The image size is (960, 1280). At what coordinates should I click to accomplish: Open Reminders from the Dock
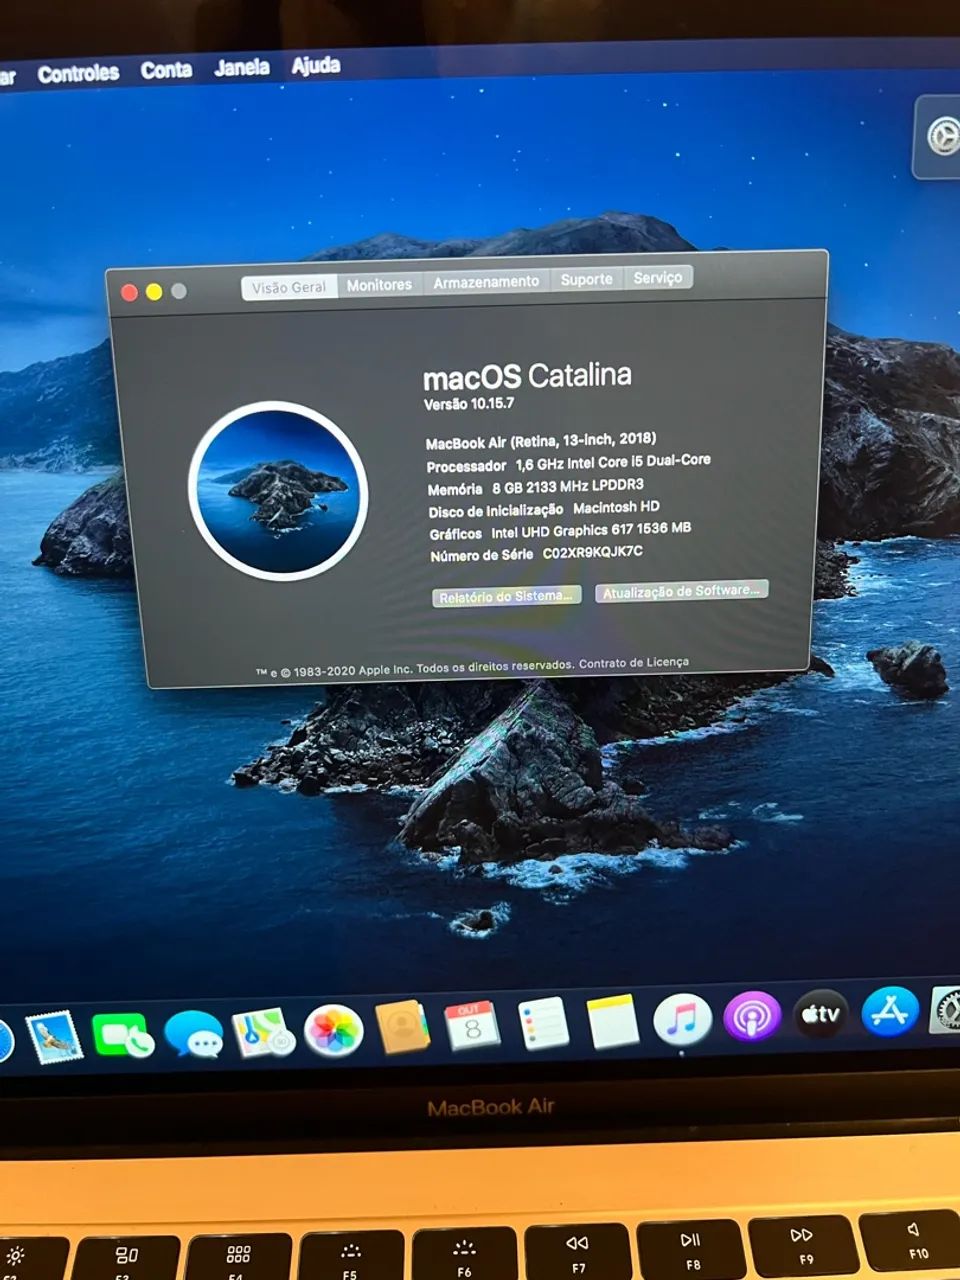click(x=543, y=1024)
